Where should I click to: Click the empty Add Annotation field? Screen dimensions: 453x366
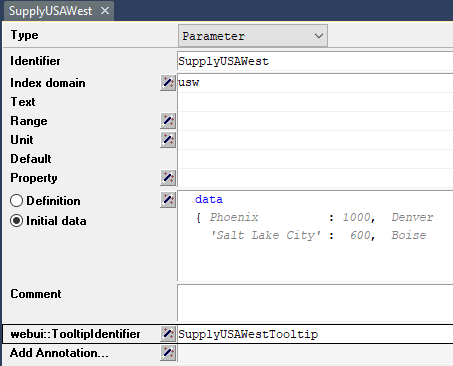click(x=315, y=353)
